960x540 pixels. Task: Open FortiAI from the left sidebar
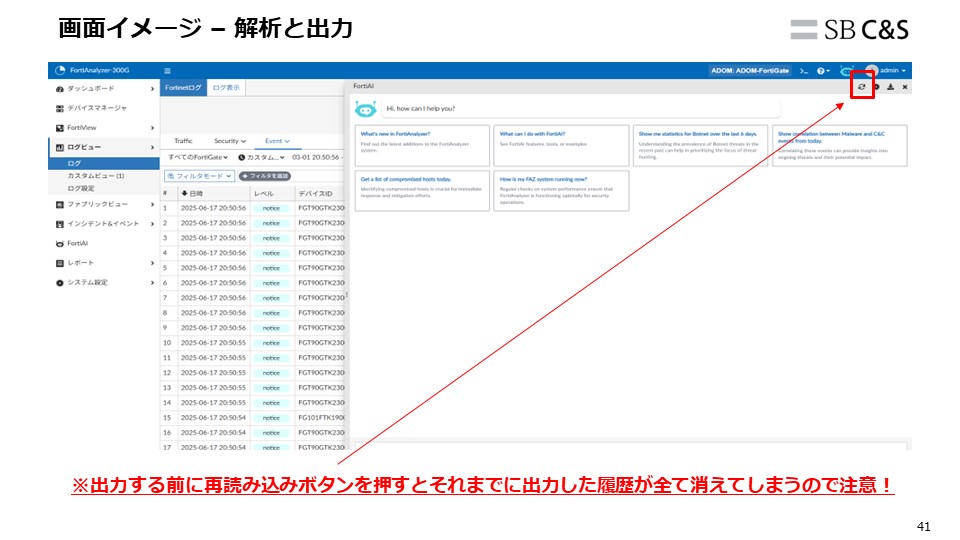77,243
